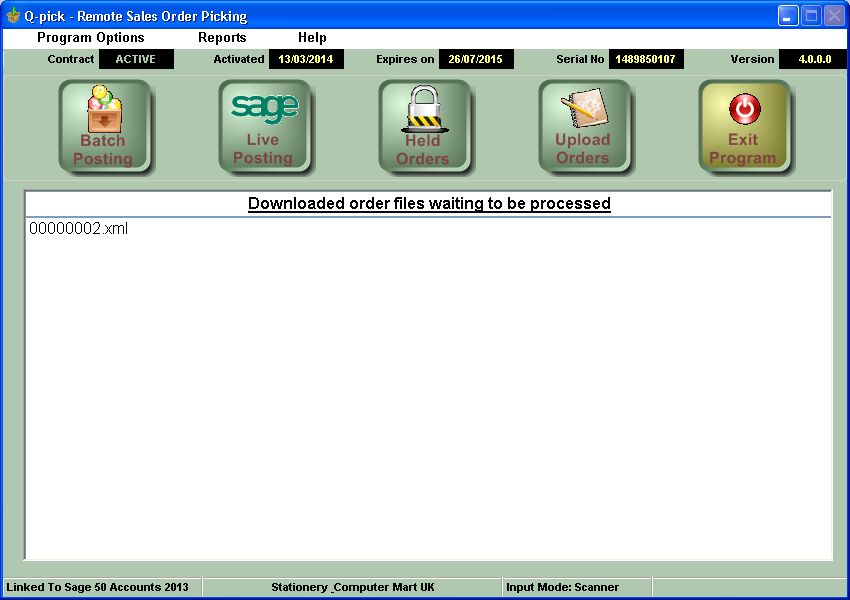Open Upload Orders
The height and width of the screenshot is (600, 850).
[x=584, y=127]
